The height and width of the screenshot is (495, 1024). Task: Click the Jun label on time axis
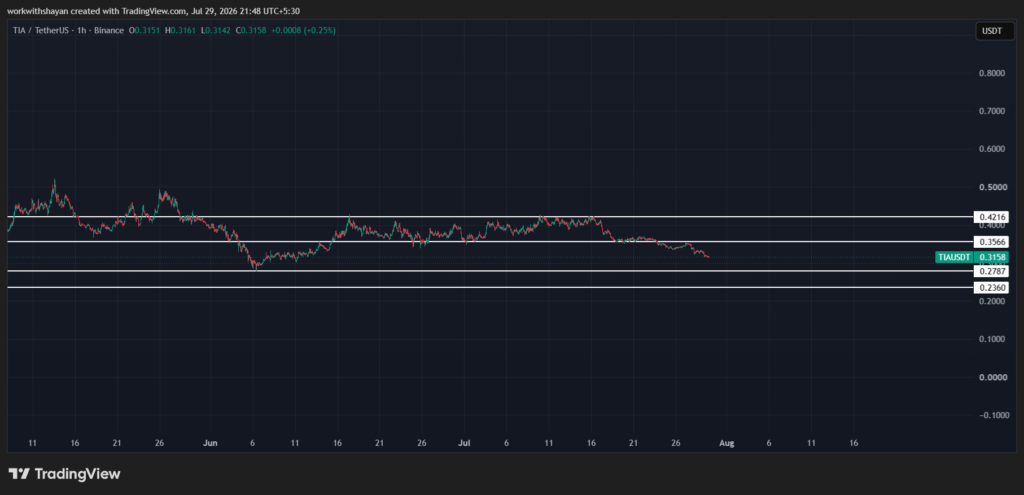[x=210, y=443]
